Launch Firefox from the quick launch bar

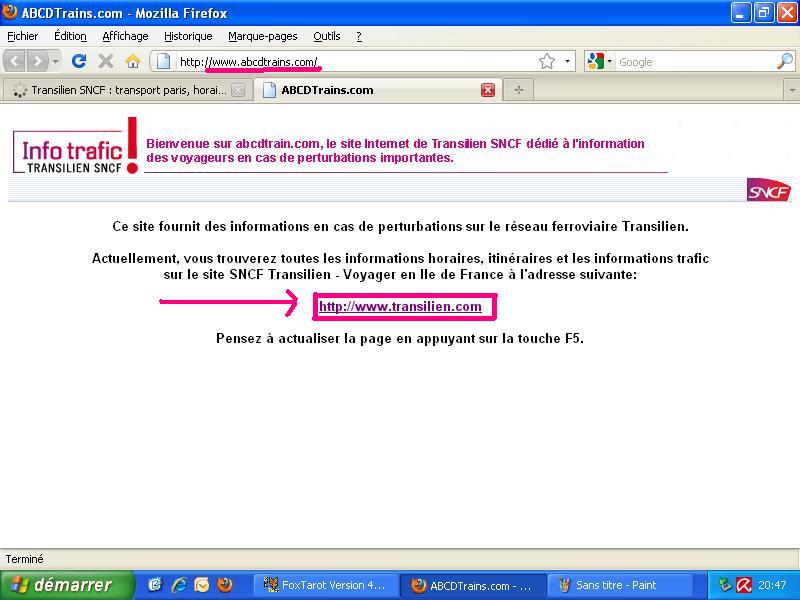coord(225,585)
